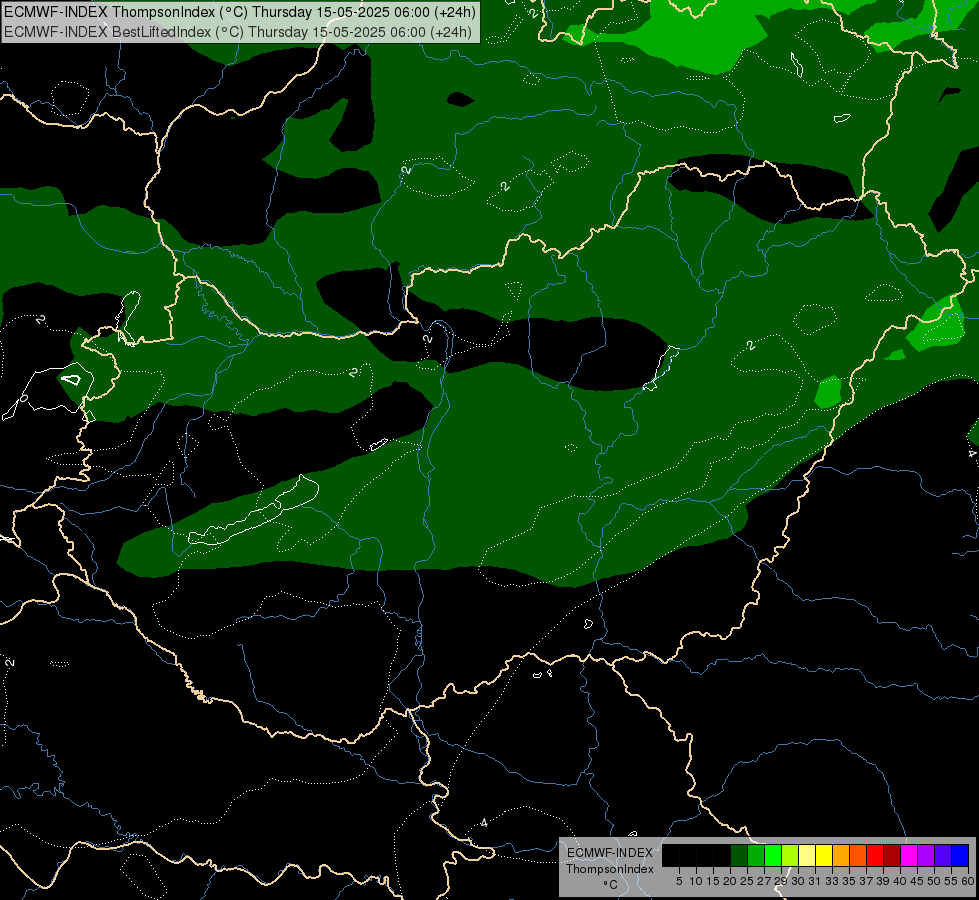The image size is (979, 900).
Task: Click the BestLiftedIndex title line at top
Action: [238, 32]
